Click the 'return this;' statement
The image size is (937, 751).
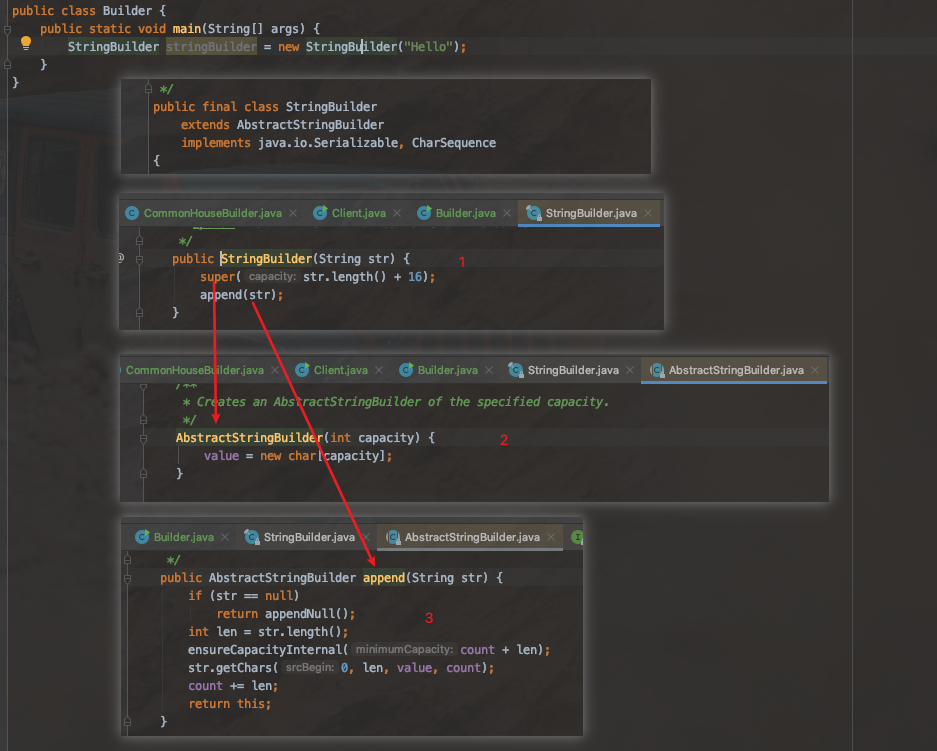point(229,704)
